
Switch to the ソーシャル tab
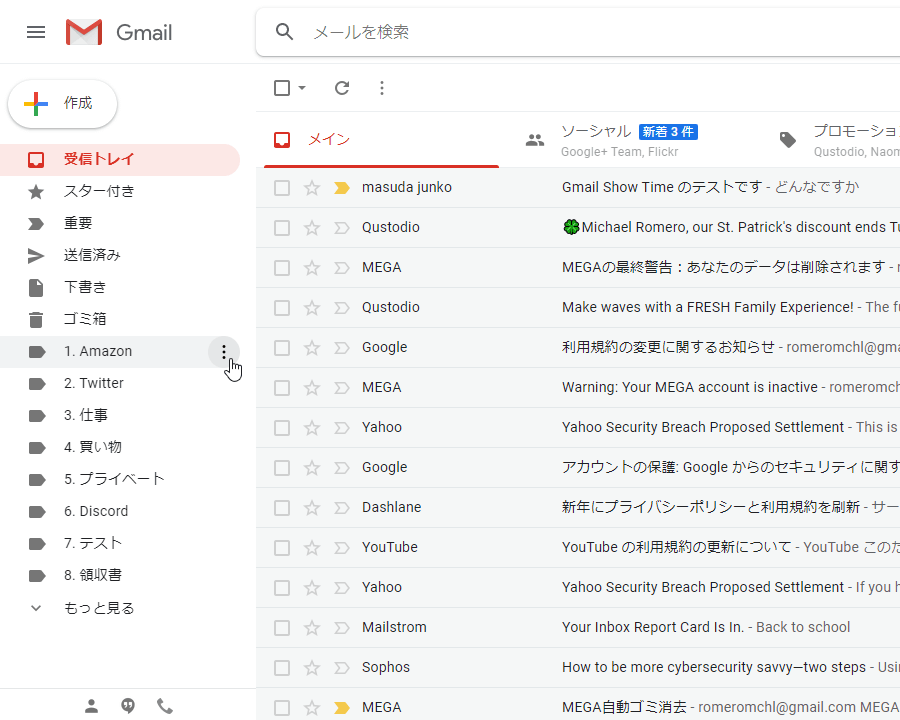[x=633, y=140]
